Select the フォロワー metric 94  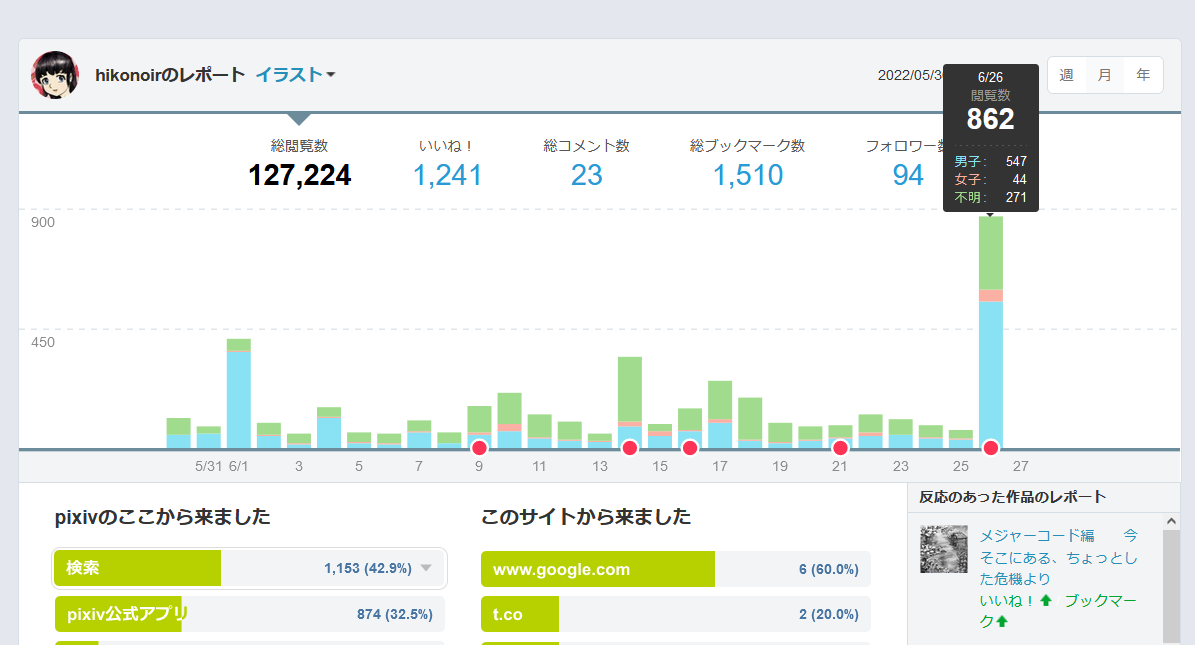pyautogui.click(x=907, y=164)
